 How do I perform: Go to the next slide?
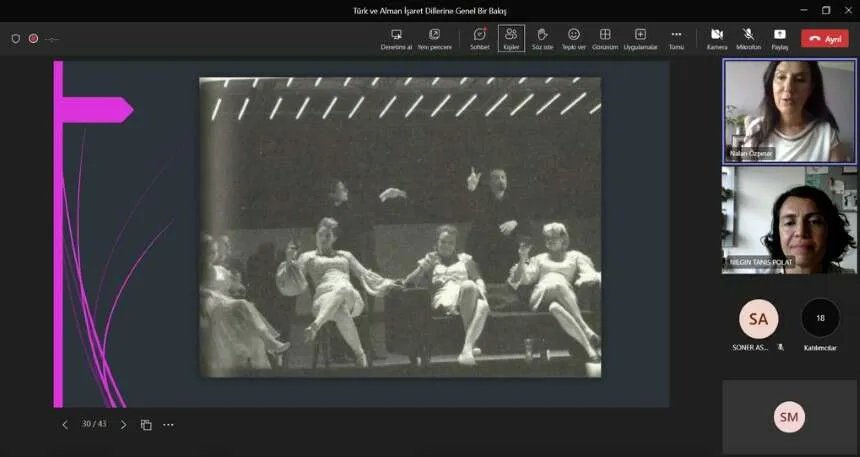point(124,425)
